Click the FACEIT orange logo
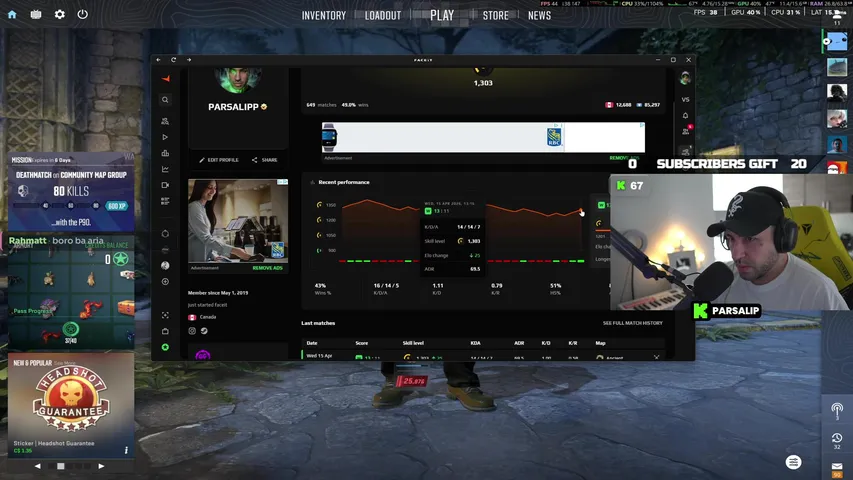Screen dimensions: 853x480 point(165,79)
